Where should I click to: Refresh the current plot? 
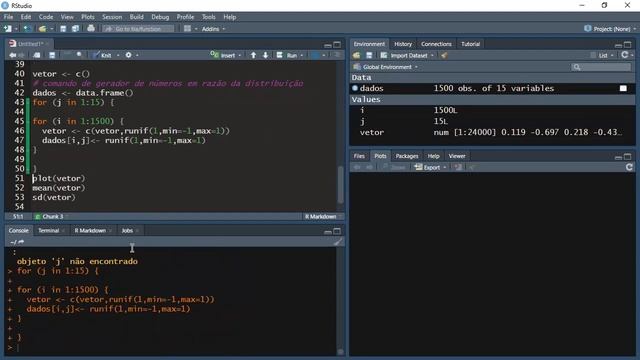pos(629,167)
